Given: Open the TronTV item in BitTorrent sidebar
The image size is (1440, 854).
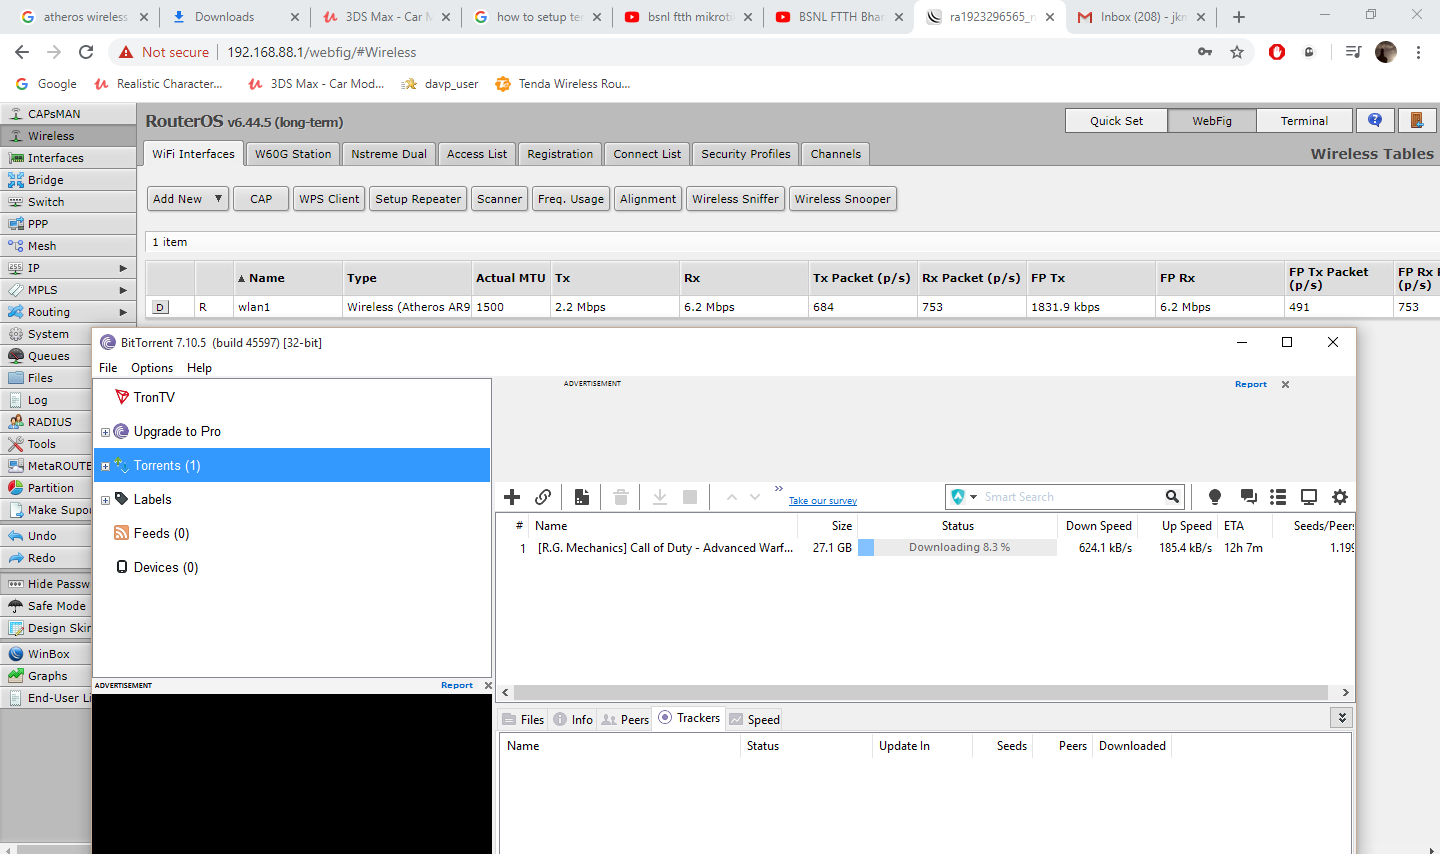Looking at the screenshot, I should click(x=154, y=397).
